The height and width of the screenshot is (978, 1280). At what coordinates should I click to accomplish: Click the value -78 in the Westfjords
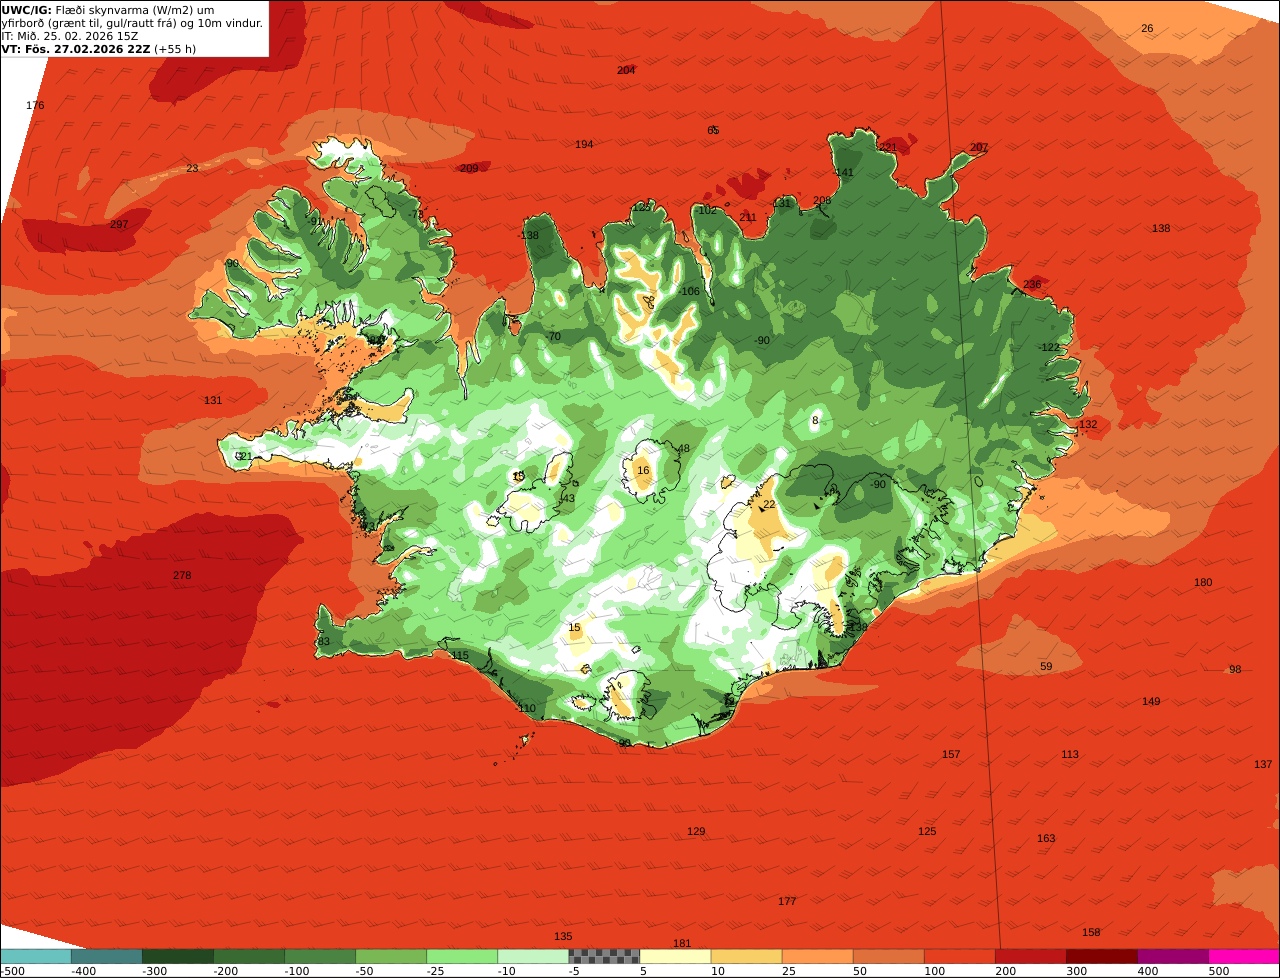415,214
